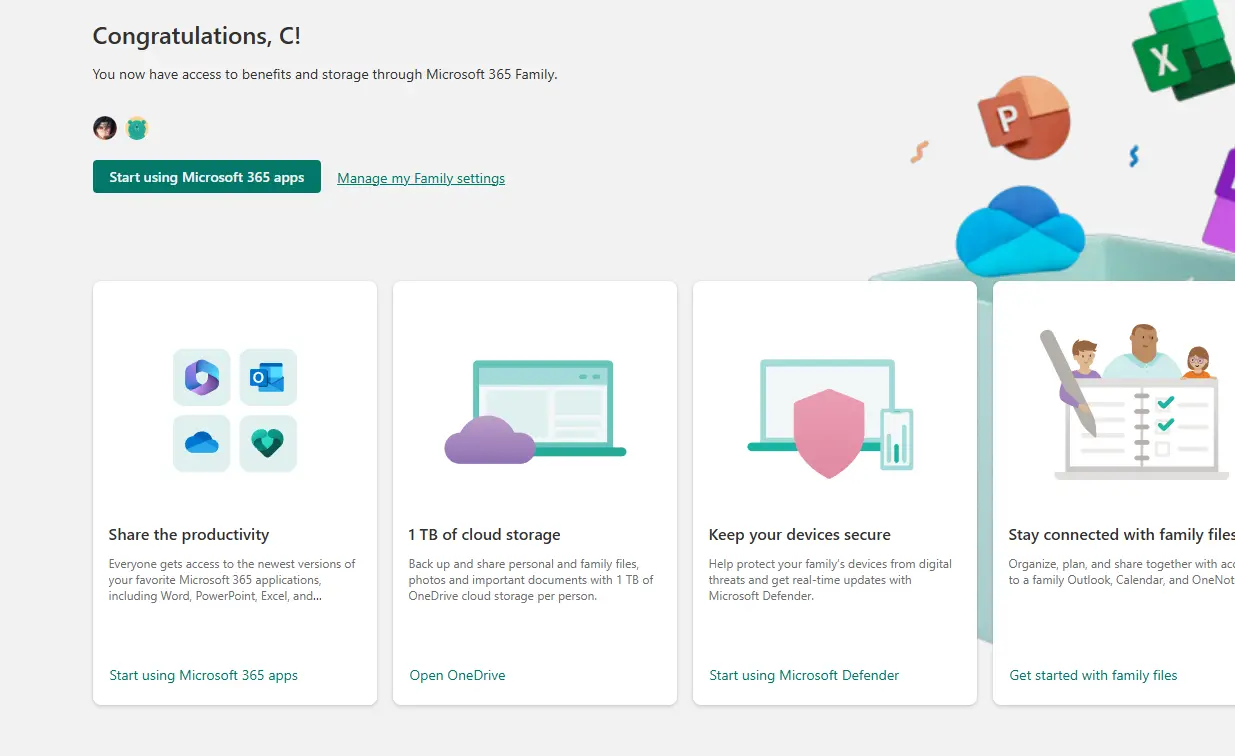Click the OneDrive icon in productivity card

(x=202, y=443)
